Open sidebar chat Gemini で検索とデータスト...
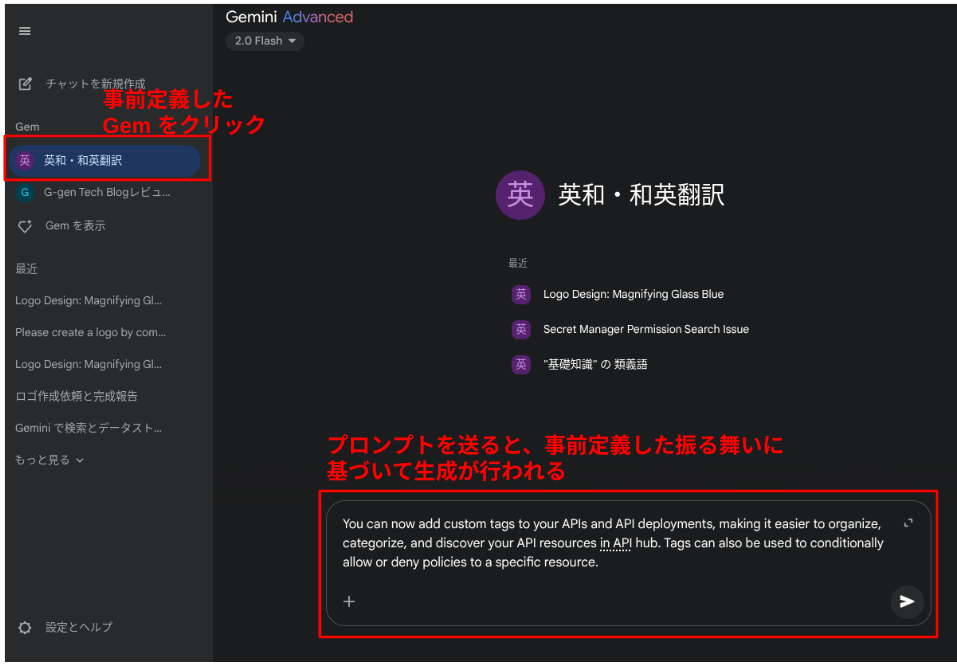The image size is (957, 669). (88, 428)
